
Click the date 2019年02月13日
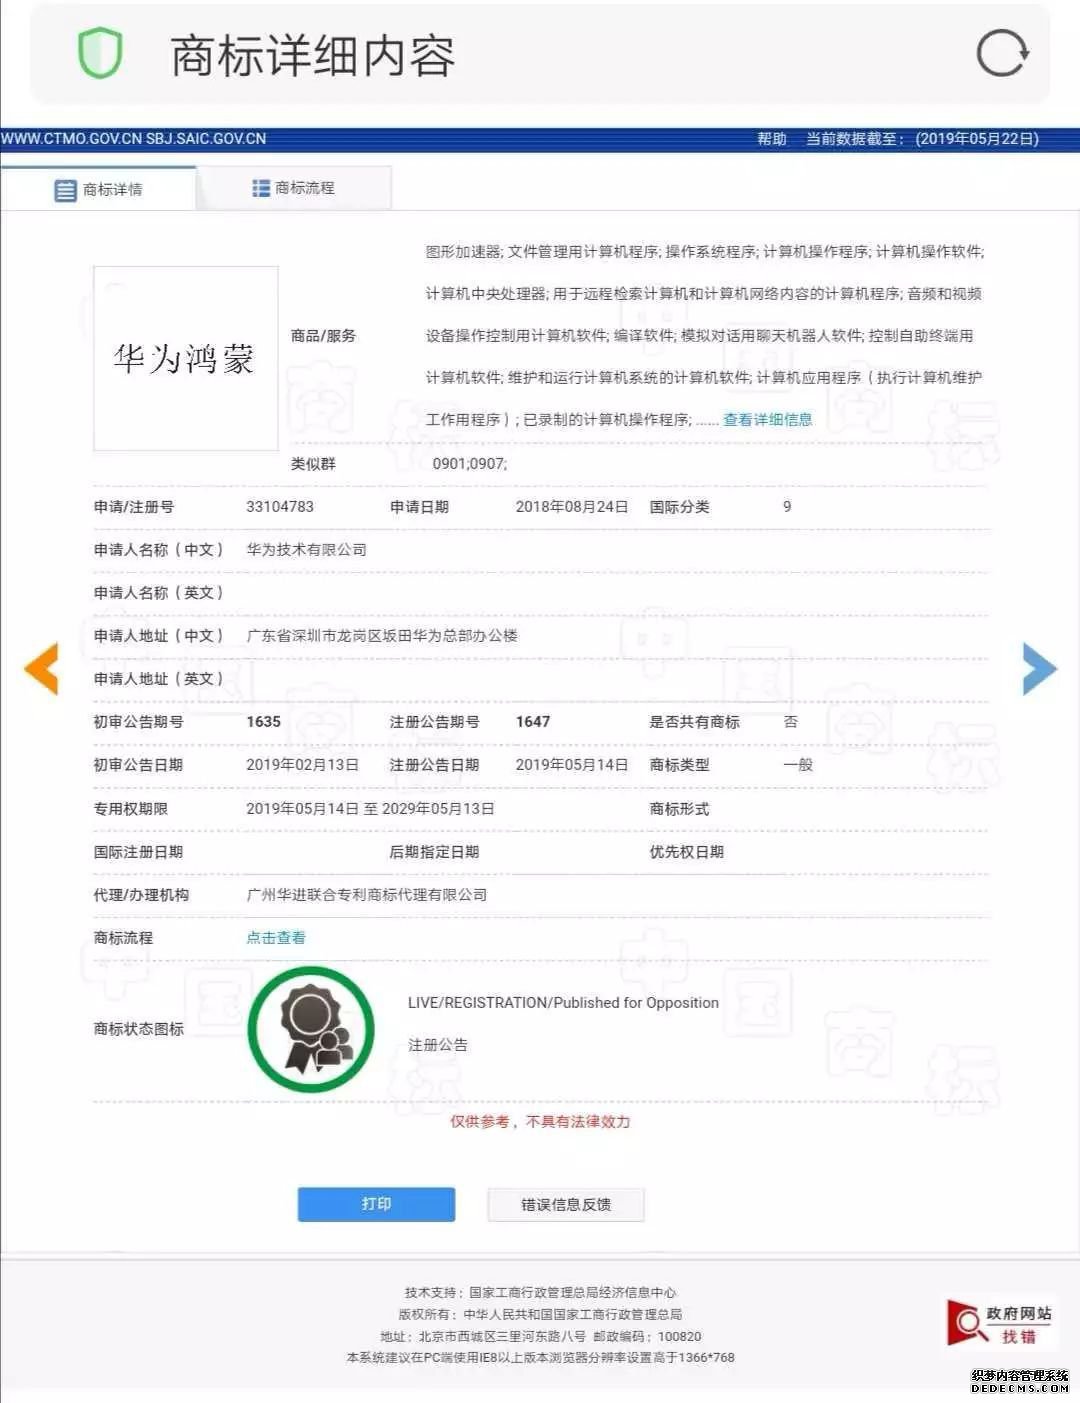point(302,765)
